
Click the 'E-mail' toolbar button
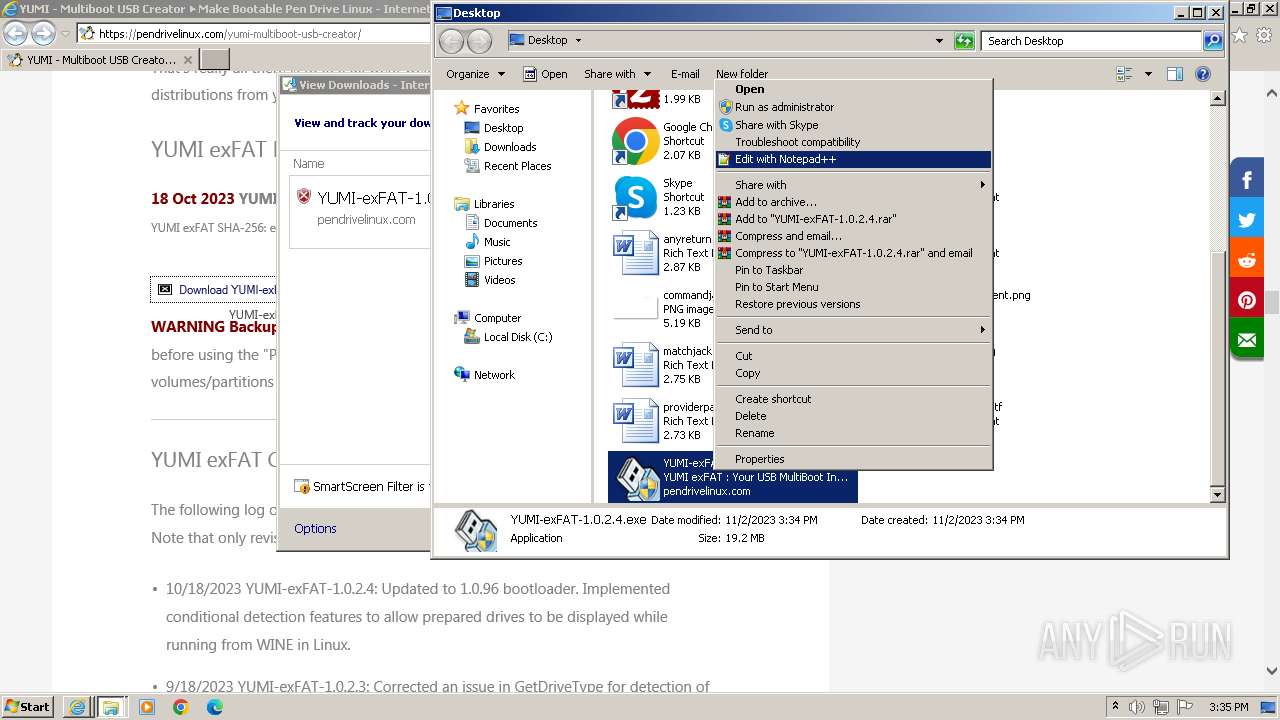(685, 74)
